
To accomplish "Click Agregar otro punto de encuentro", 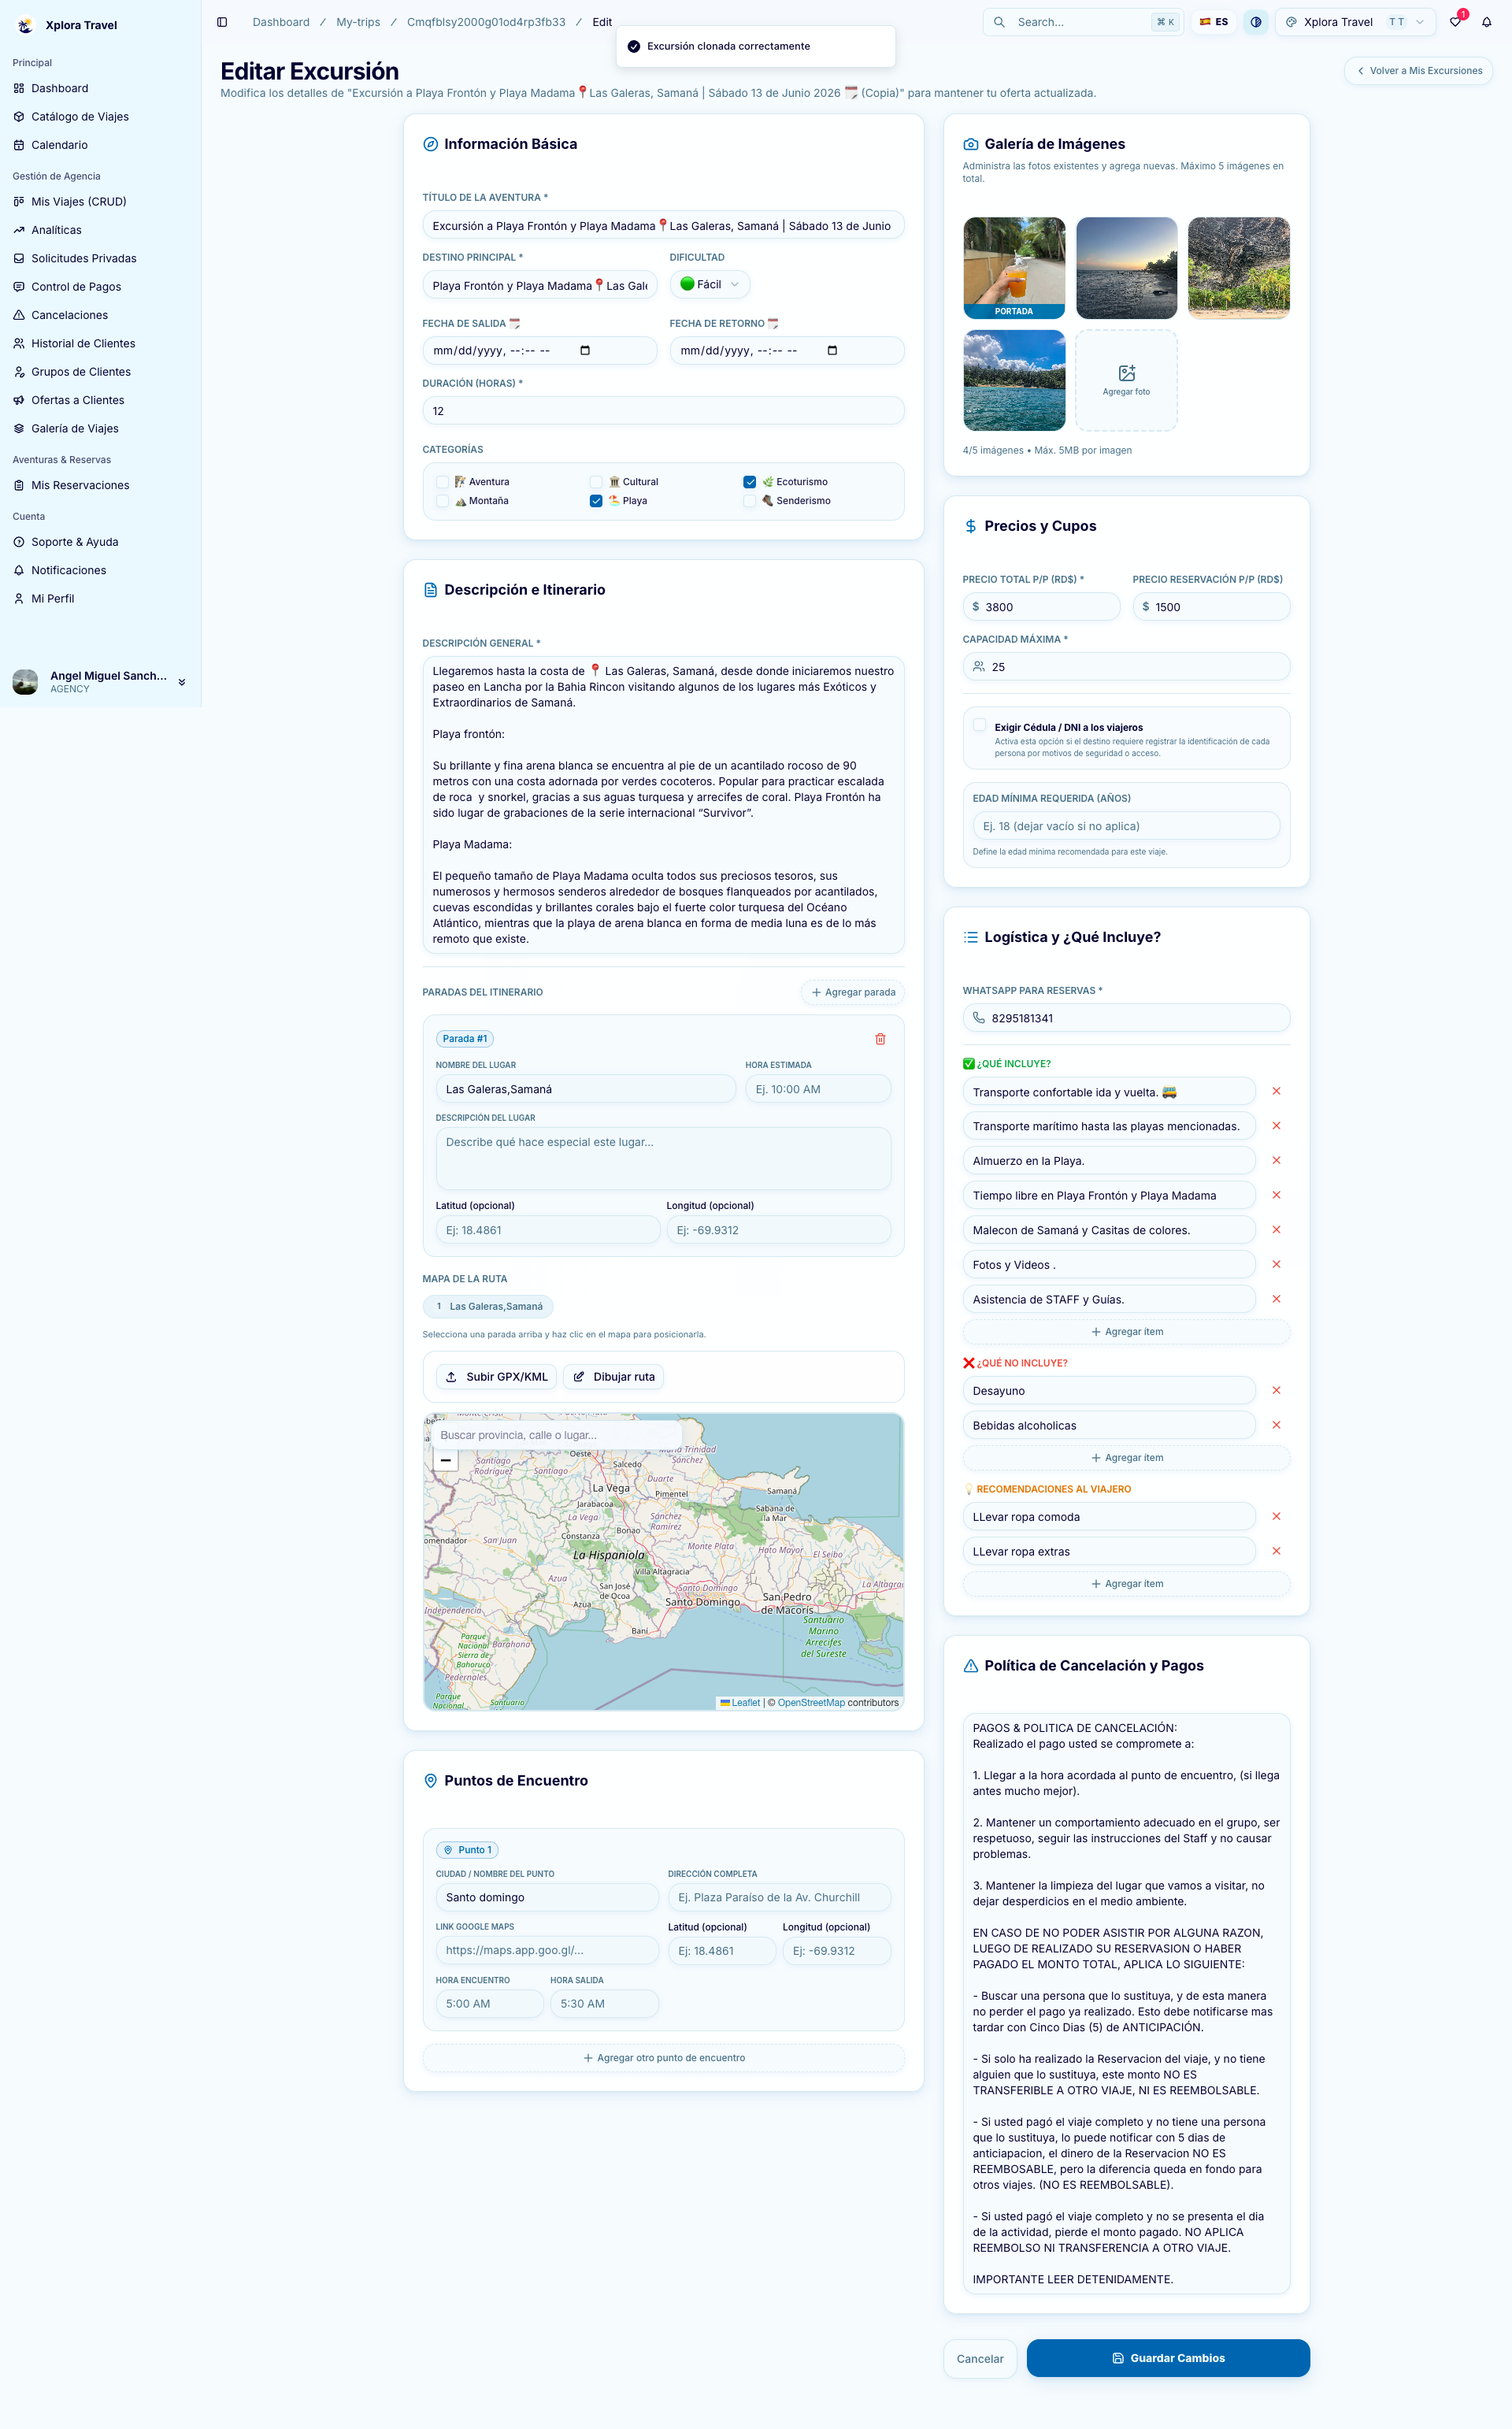I will [x=664, y=2058].
